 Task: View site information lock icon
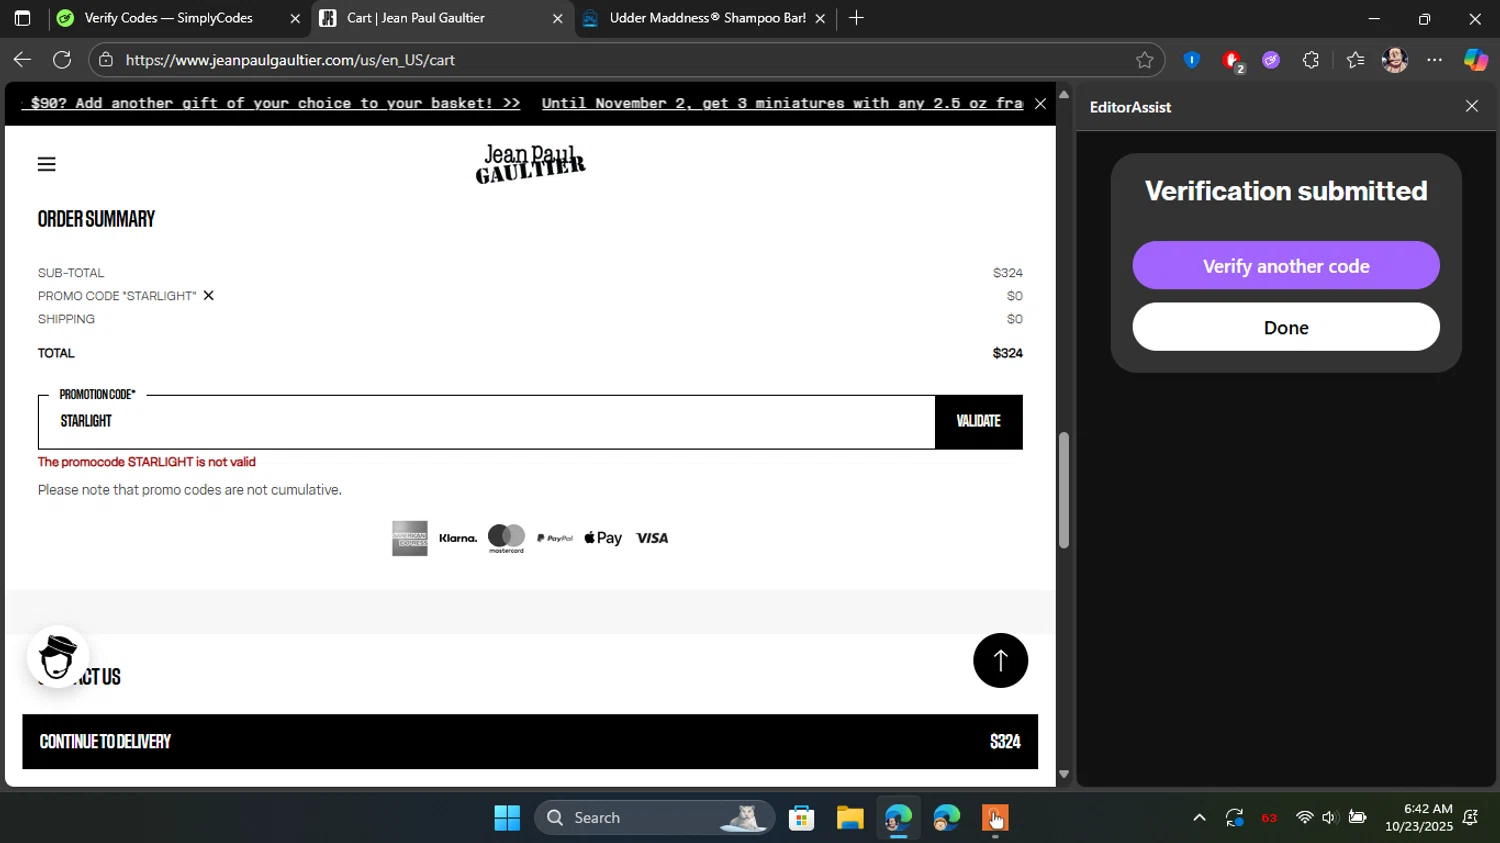[x=106, y=60]
